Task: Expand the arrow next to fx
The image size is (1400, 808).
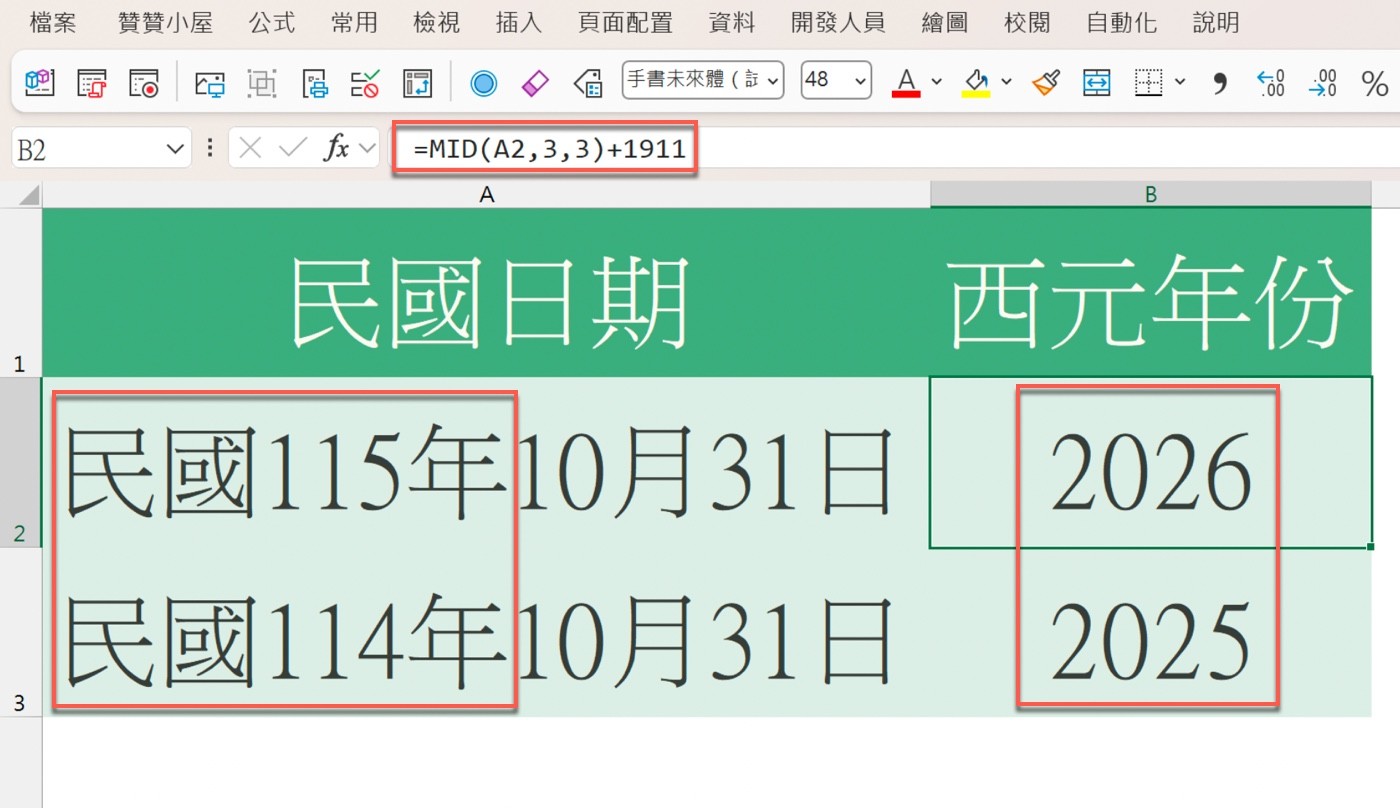Action: click(367, 150)
